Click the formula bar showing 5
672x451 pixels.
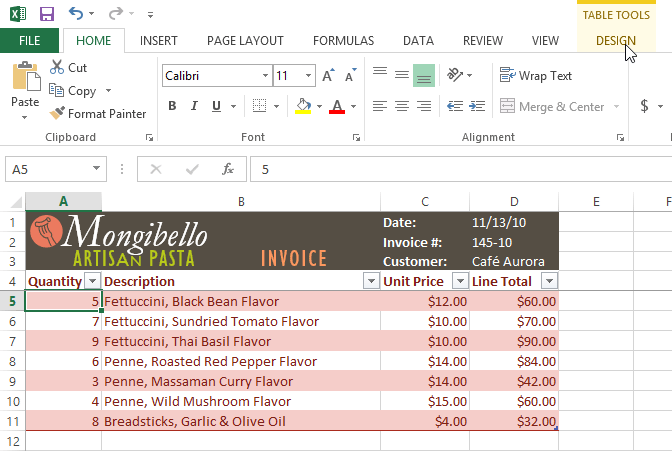[x=461, y=169]
